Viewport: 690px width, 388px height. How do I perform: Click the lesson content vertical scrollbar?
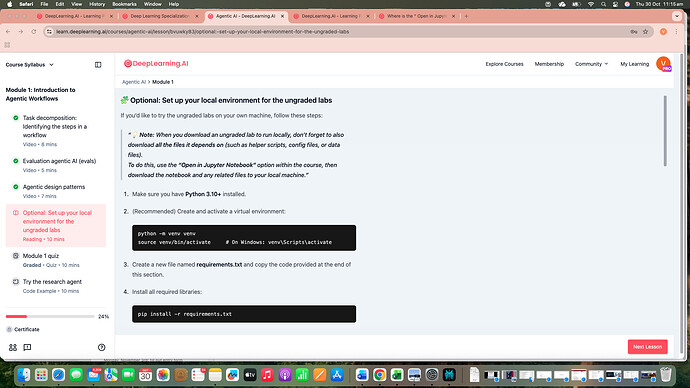coord(665,131)
